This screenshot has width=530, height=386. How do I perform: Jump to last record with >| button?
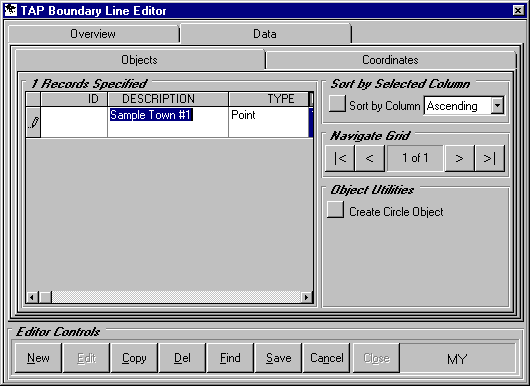pyautogui.click(x=489, y=158)
